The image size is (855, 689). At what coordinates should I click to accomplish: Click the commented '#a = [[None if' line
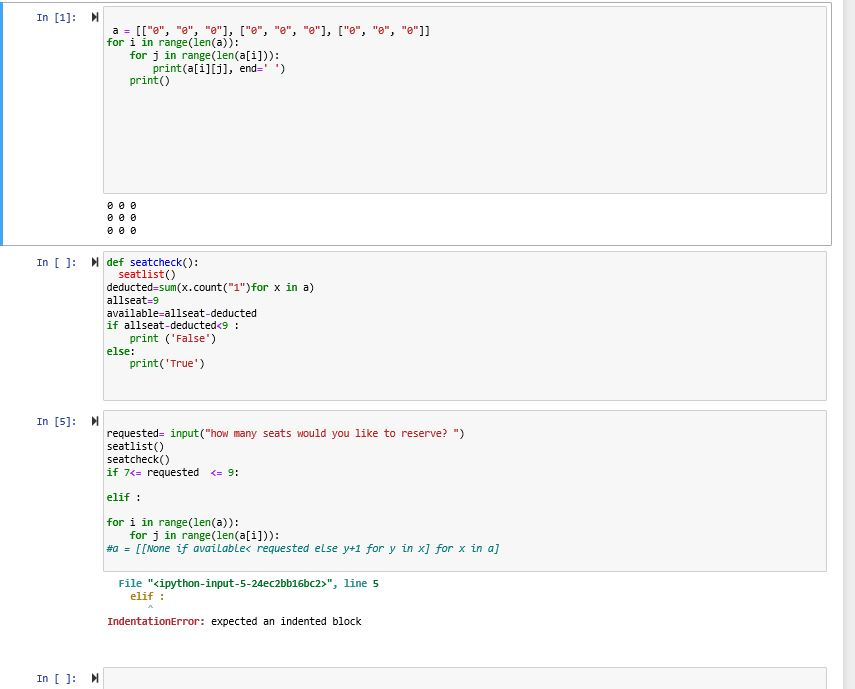pos(303,548)
